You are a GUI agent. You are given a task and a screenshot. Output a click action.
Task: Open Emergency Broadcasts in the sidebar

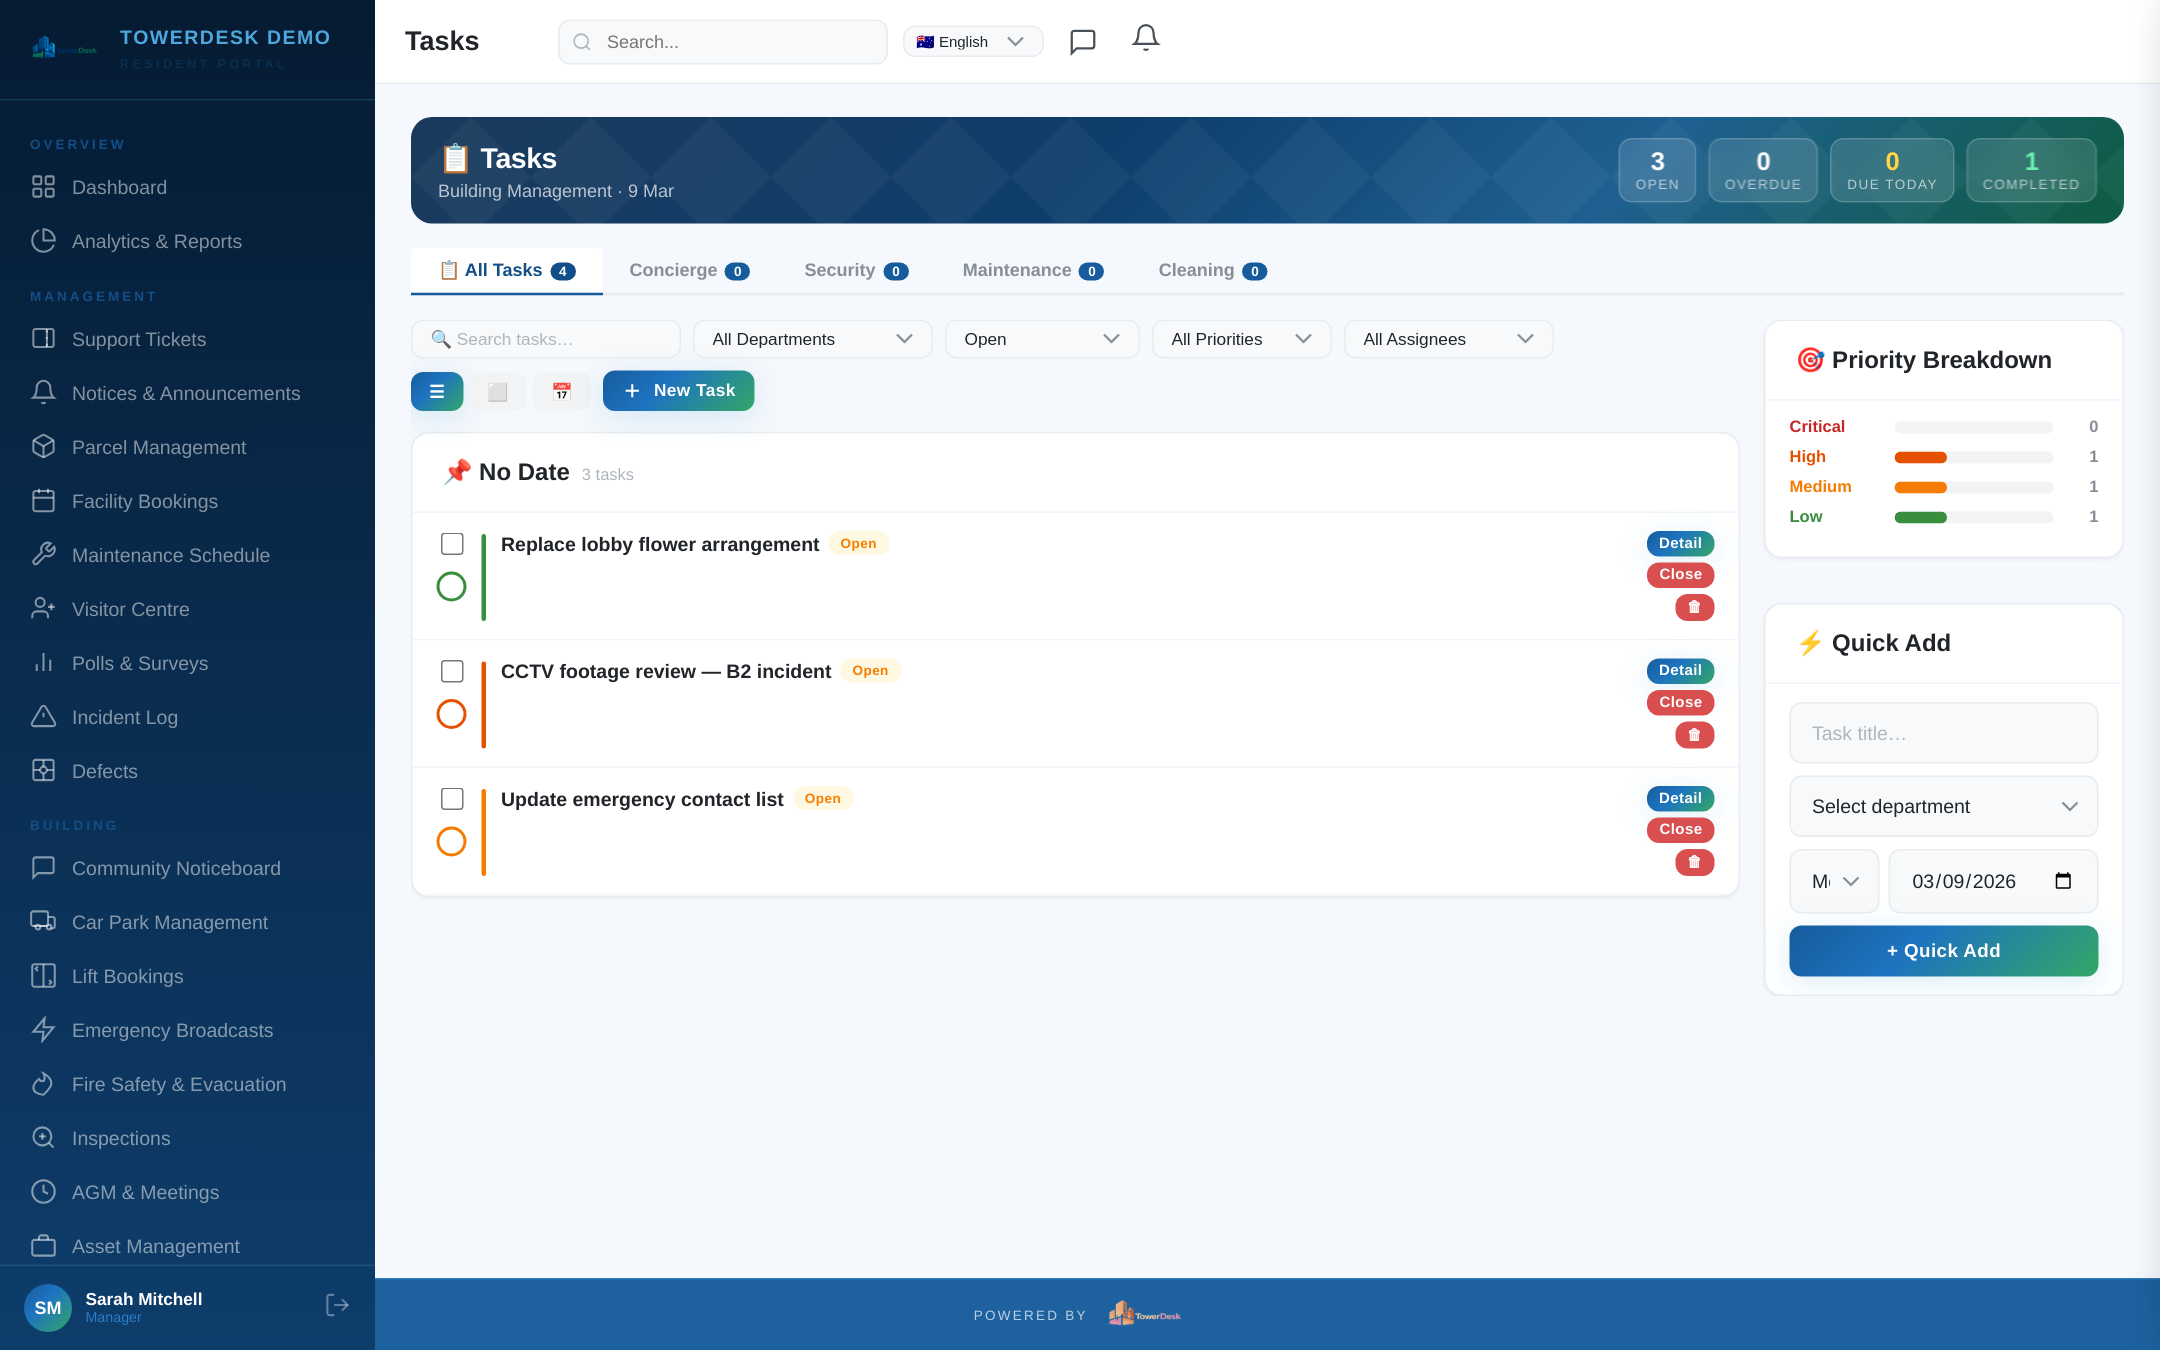(x=172, y=1030)
